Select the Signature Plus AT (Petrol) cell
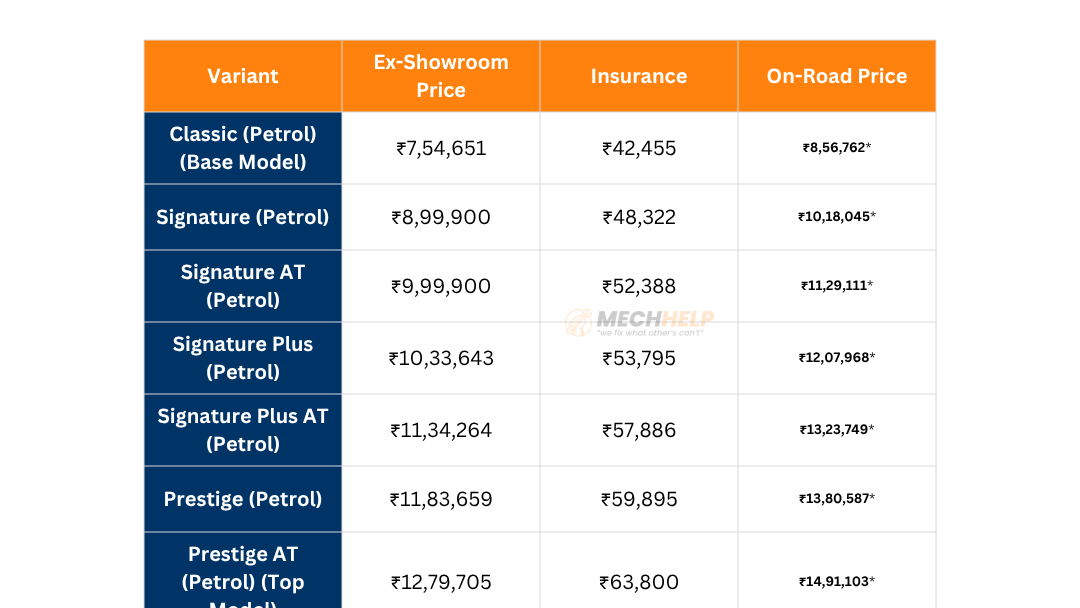Image resolution: width=1080 pixels, height=608 pixels. click(243, 430)
